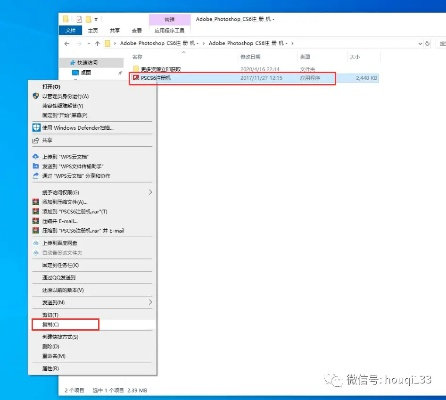Choose the send via QQ entry
Screen dimensions: 446x400
[59, 278]
